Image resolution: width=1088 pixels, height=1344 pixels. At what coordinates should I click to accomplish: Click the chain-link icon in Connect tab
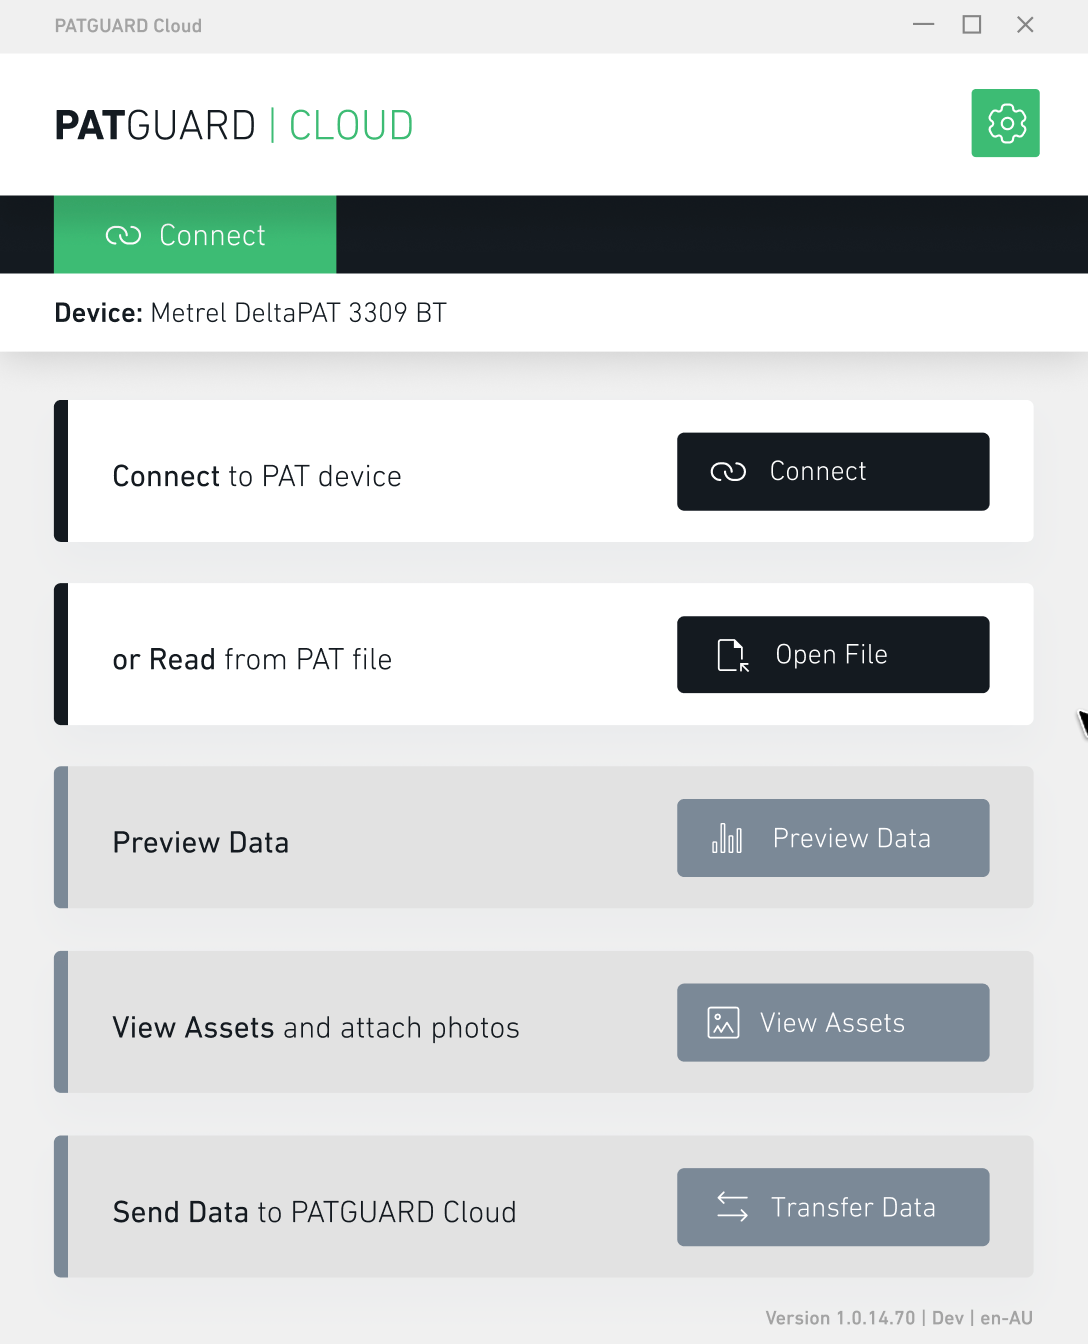[123, 235]
